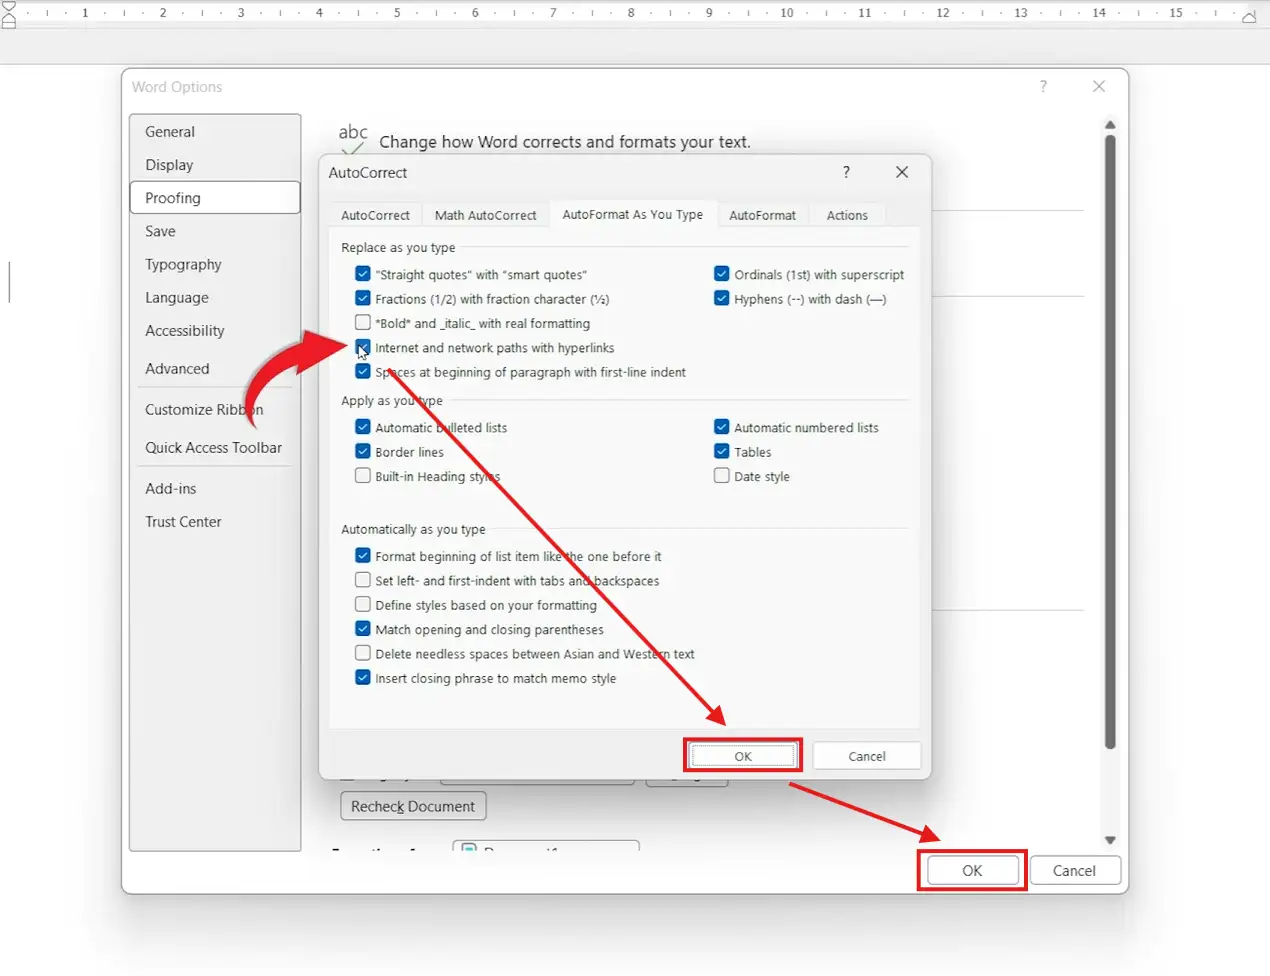1270x976 pixels.
Task: Open the Accessibility category
Action: 215,330
